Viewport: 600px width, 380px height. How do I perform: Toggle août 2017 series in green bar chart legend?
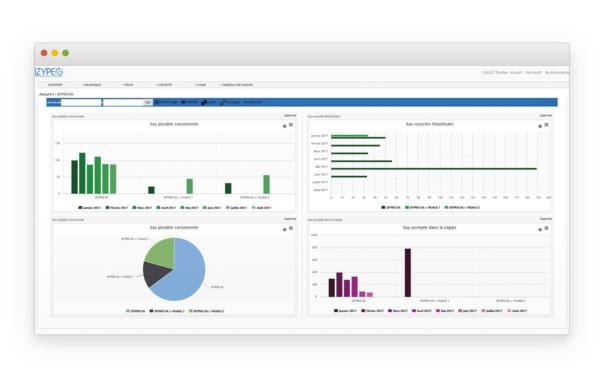[262, 207]
